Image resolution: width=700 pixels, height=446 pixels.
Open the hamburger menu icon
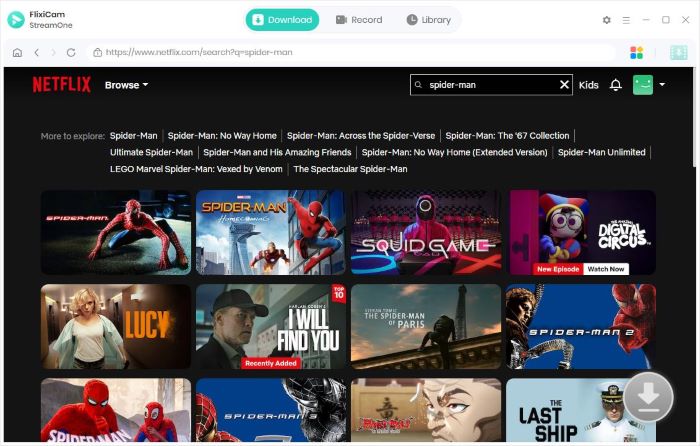626,20
